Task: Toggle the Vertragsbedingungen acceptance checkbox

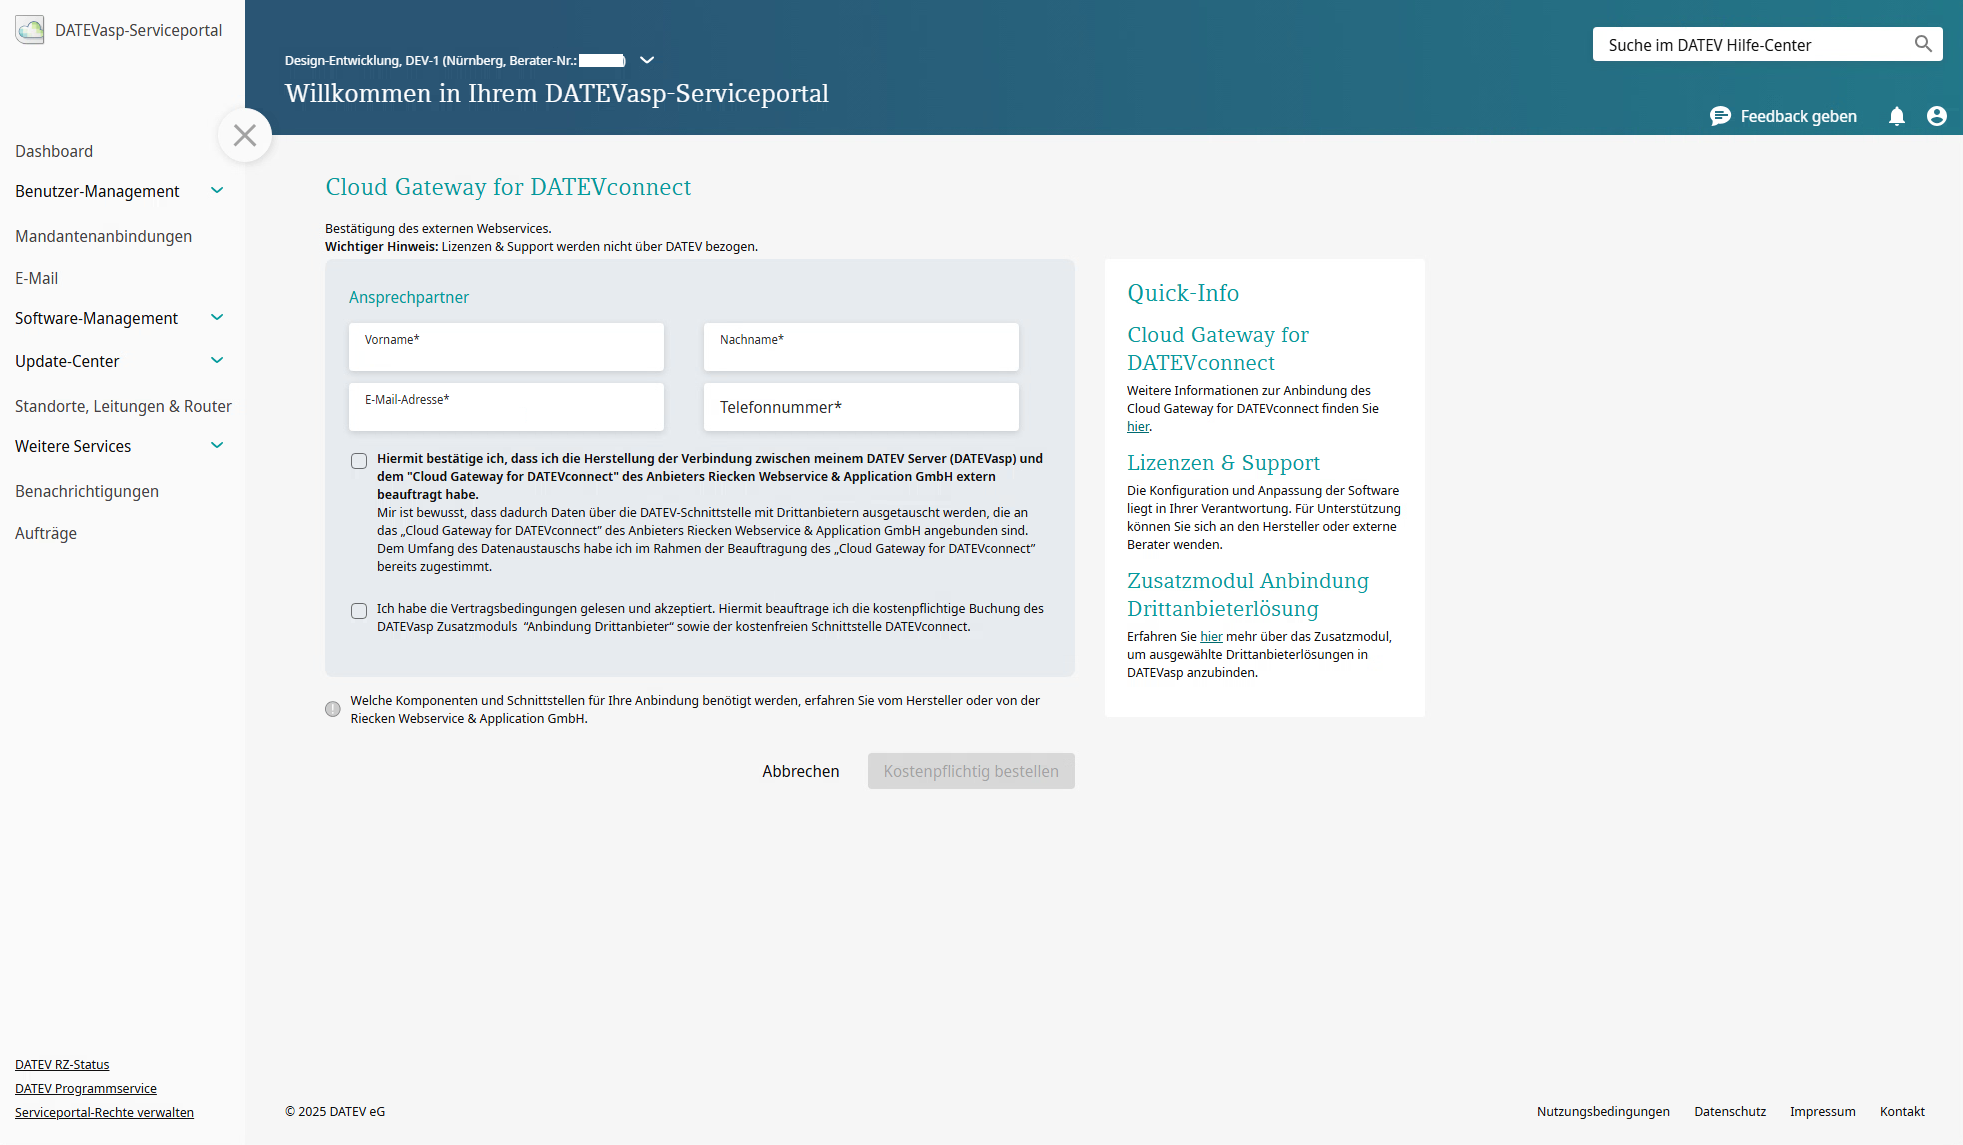Action: pyautogui.click(x=357, y=608)
